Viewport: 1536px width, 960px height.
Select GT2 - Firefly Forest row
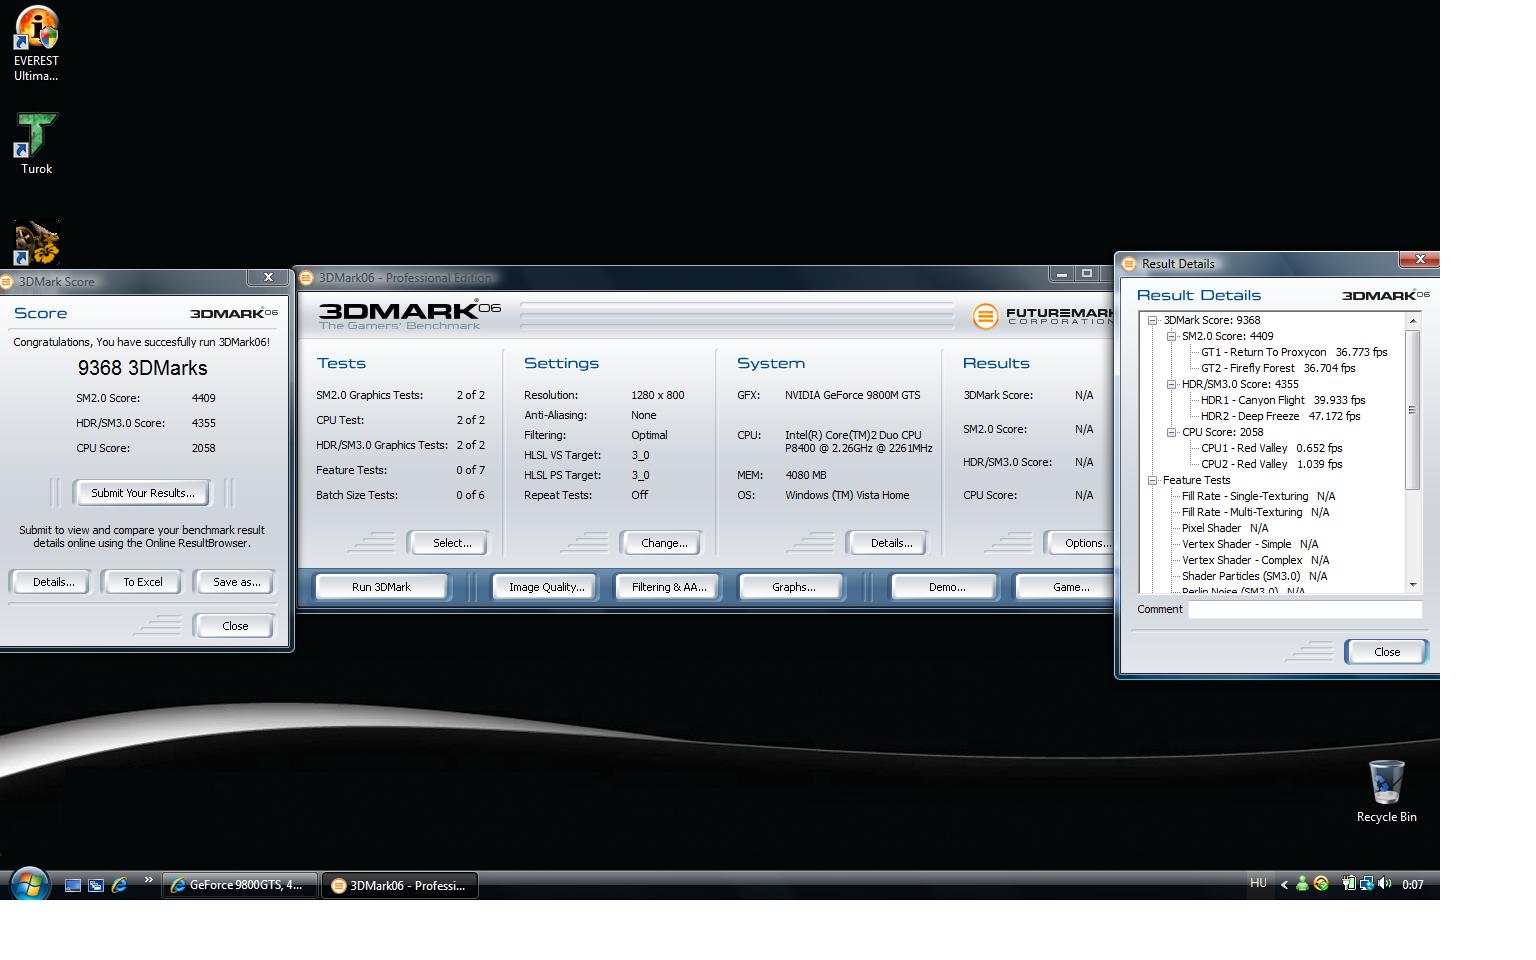[1278, 368]
